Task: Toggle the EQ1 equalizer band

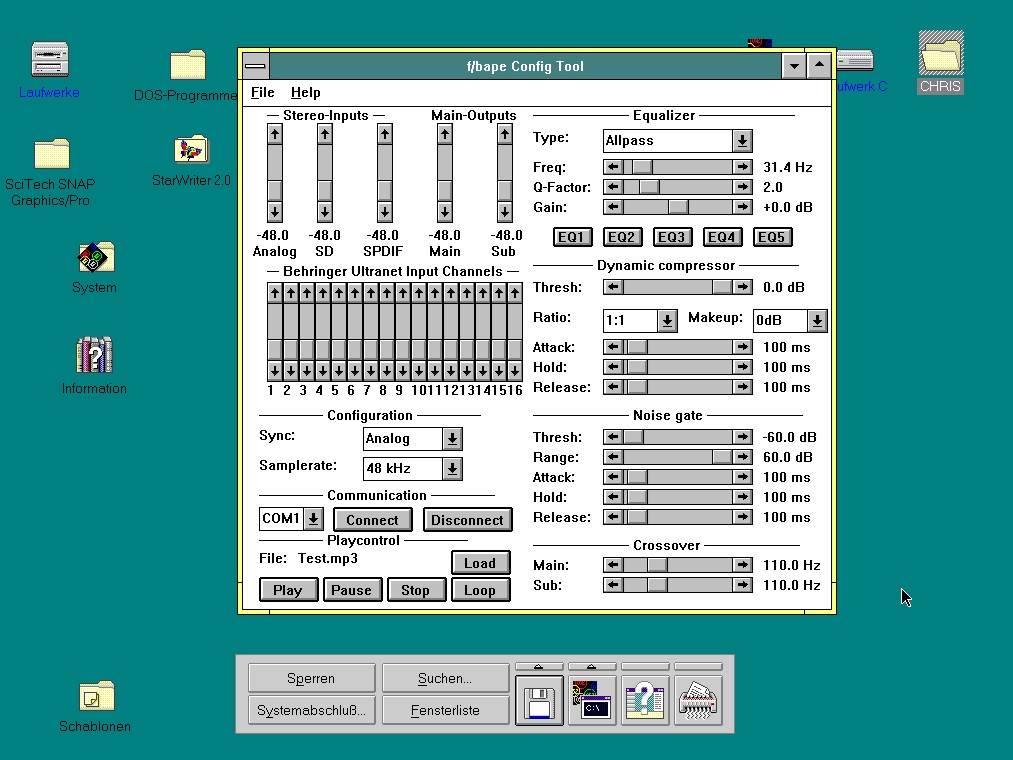Action: [x=571, y=237]
